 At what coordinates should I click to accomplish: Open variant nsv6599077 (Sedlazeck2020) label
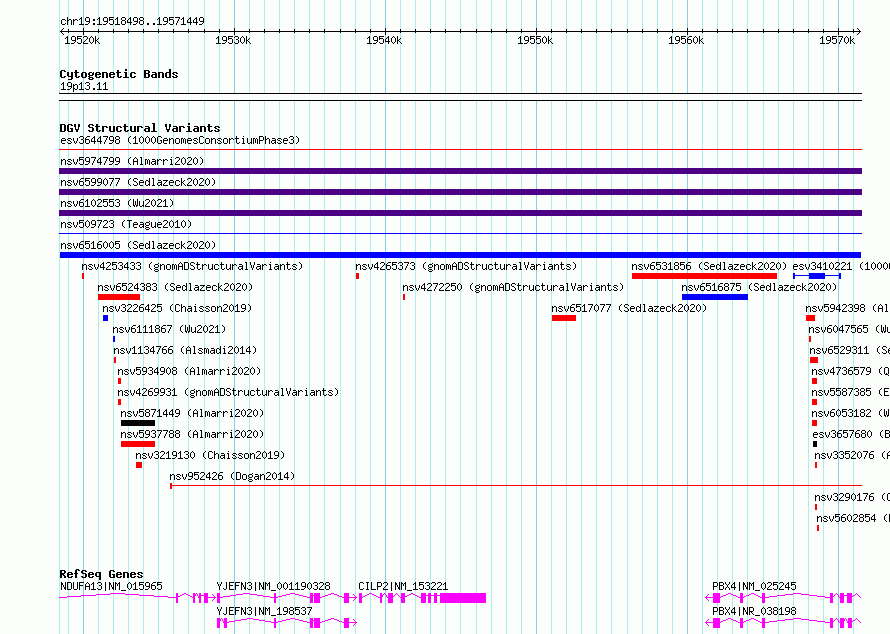pyautogui.click(x=138, y=182)
